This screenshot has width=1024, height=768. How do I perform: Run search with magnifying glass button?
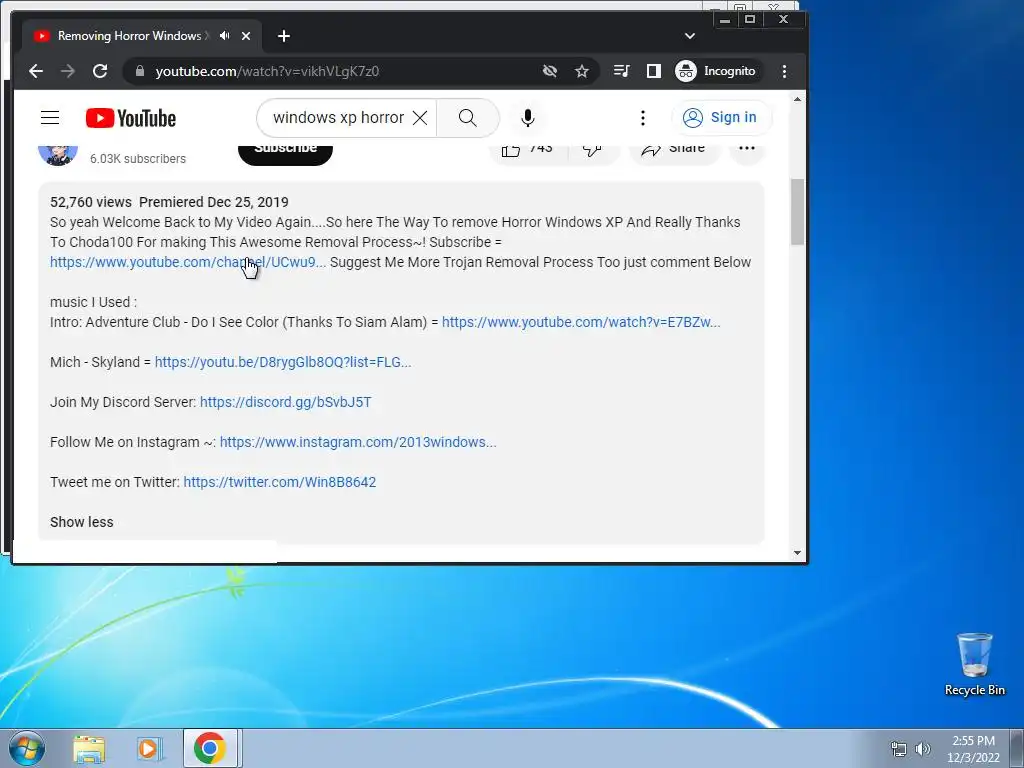click(x=468, y=118)
